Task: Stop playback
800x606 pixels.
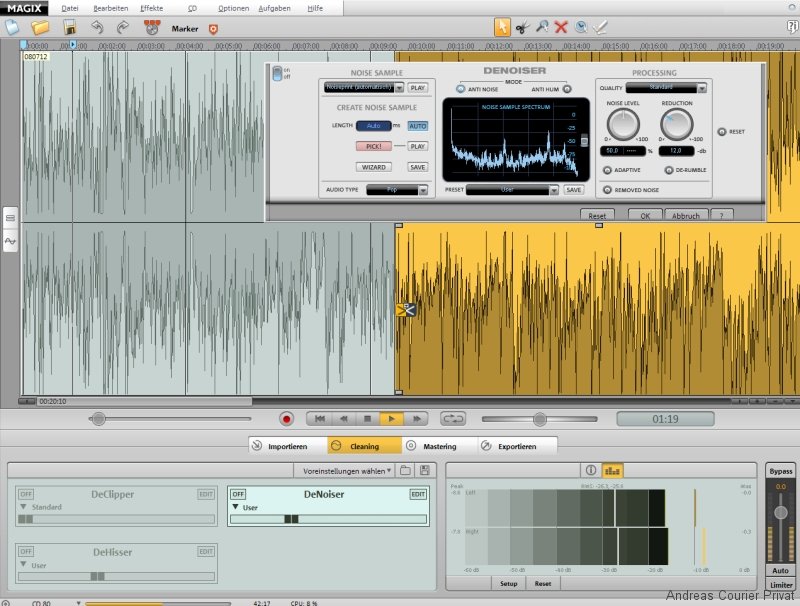Action: pyautogui.click(x=367, y=419)
